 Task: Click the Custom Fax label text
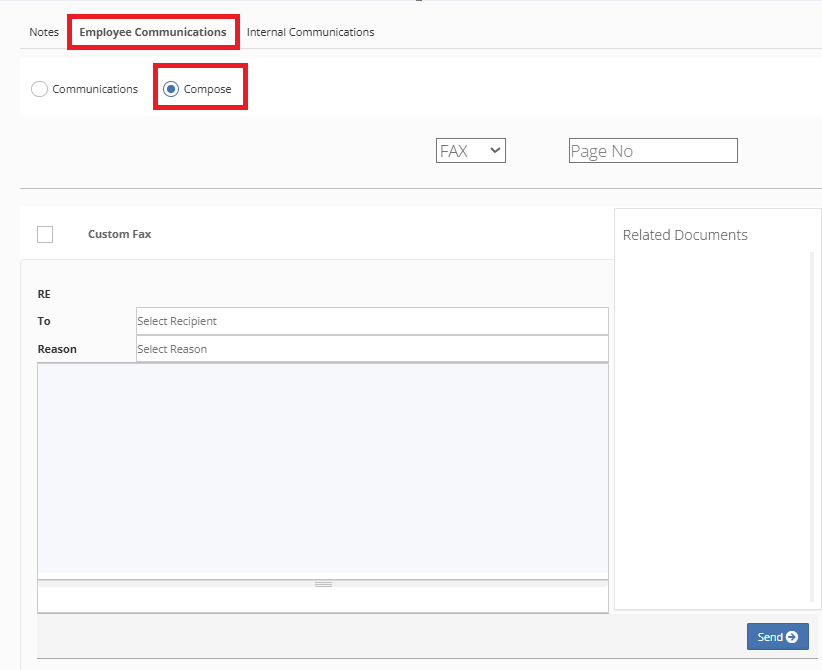coord(119,234)
